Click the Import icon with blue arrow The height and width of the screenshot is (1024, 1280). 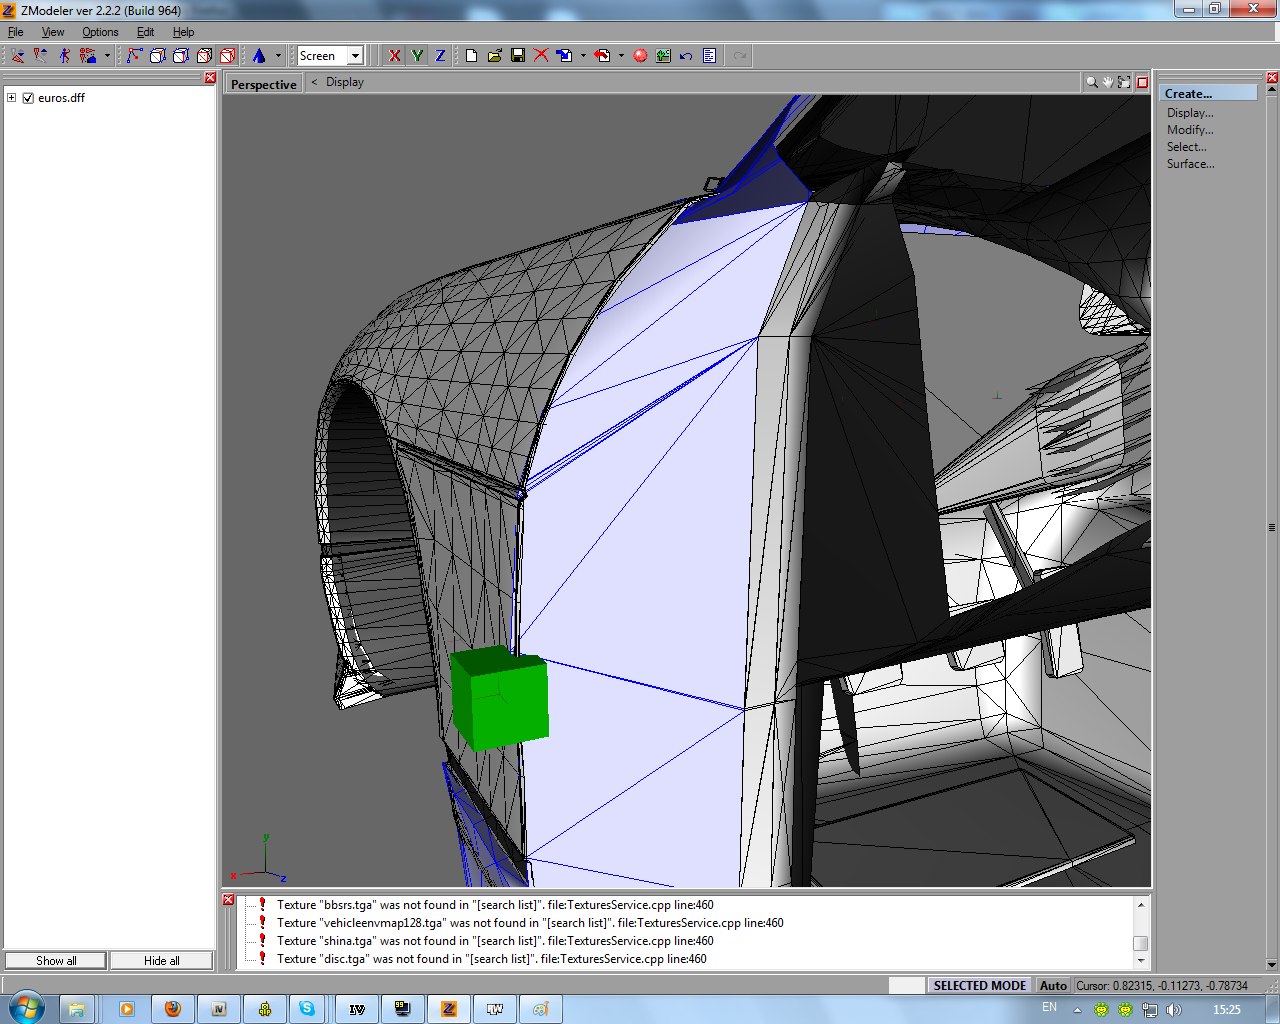pos(564,56)
